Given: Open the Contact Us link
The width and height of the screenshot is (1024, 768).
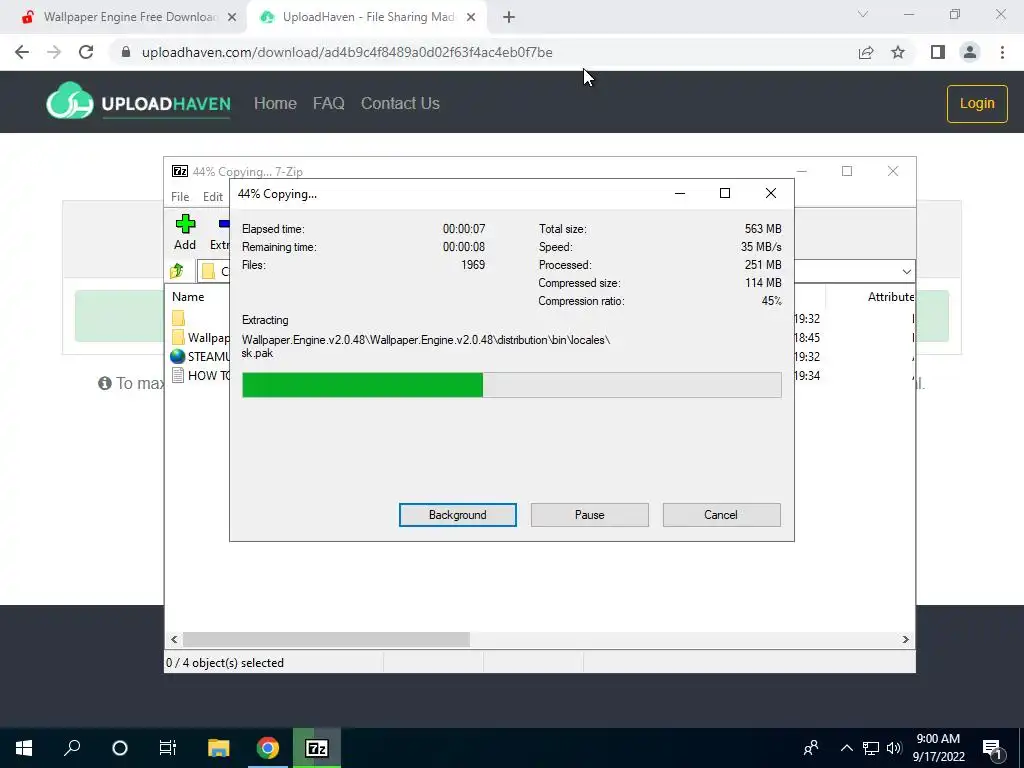Looking at the screenshot, I should click(400, 103).
